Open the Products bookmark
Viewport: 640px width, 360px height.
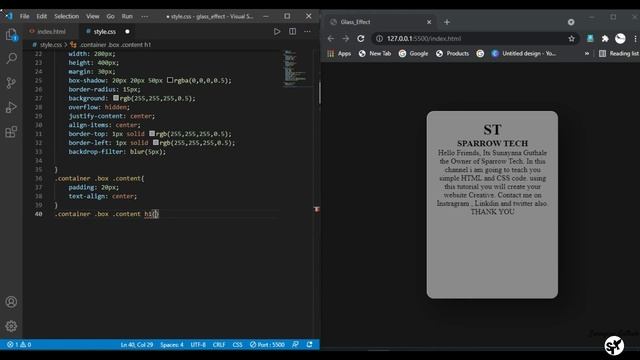click(x=452, y=53)
